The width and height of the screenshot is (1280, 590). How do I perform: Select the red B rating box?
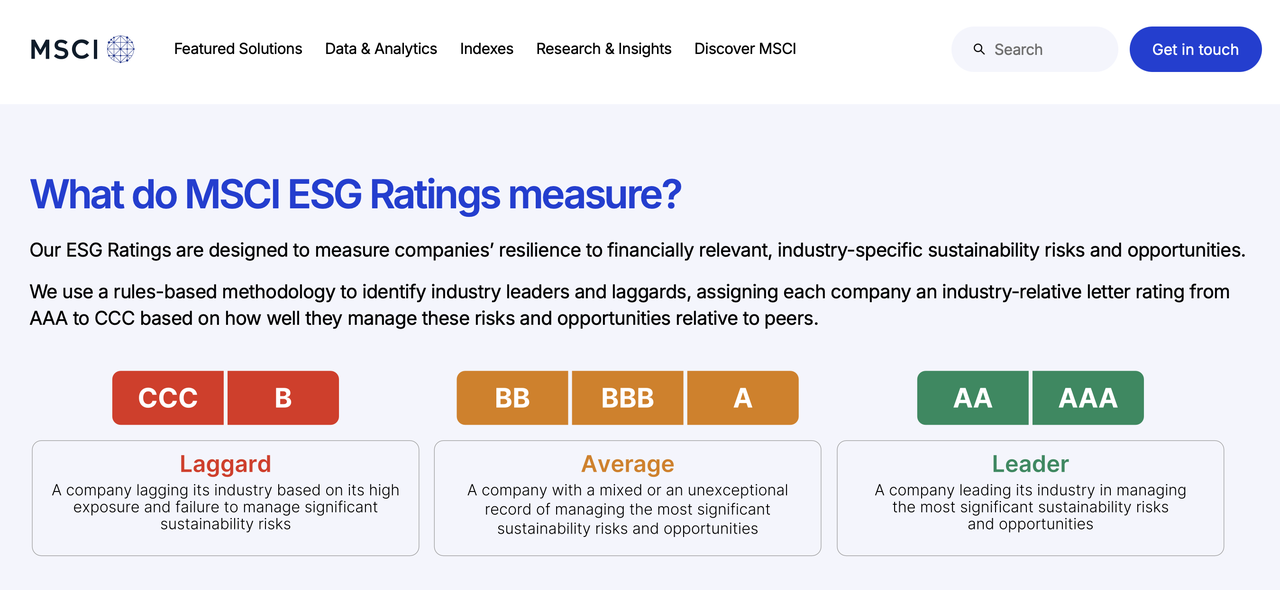click(x=283, y=398)
